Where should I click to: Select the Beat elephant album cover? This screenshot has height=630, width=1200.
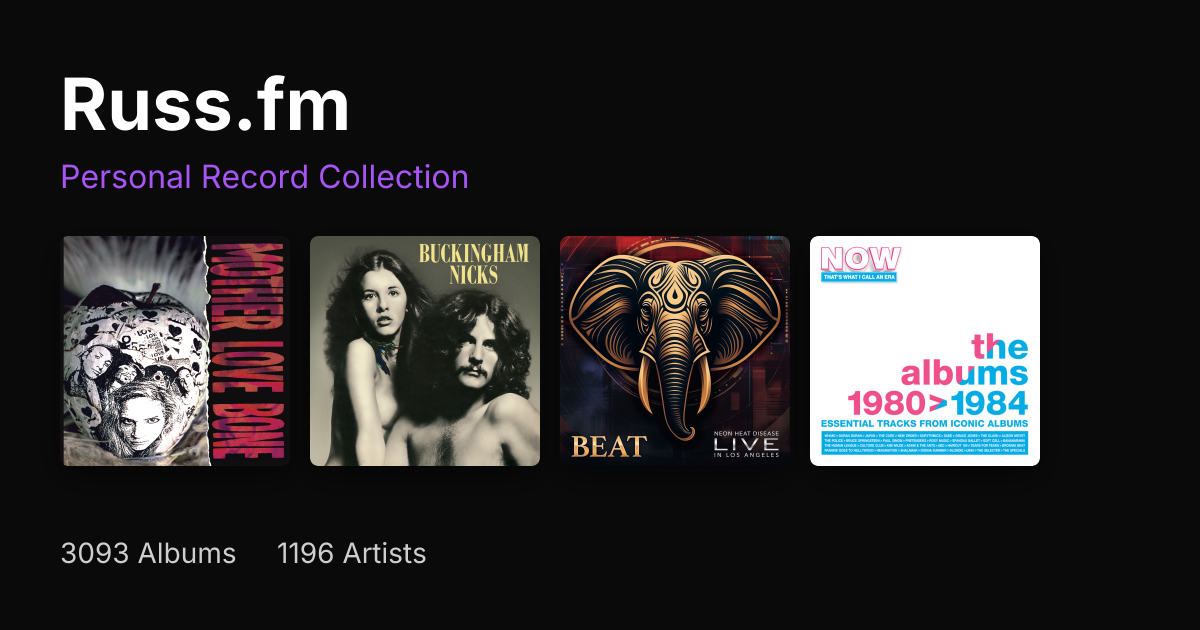click(x=674, y=351)
